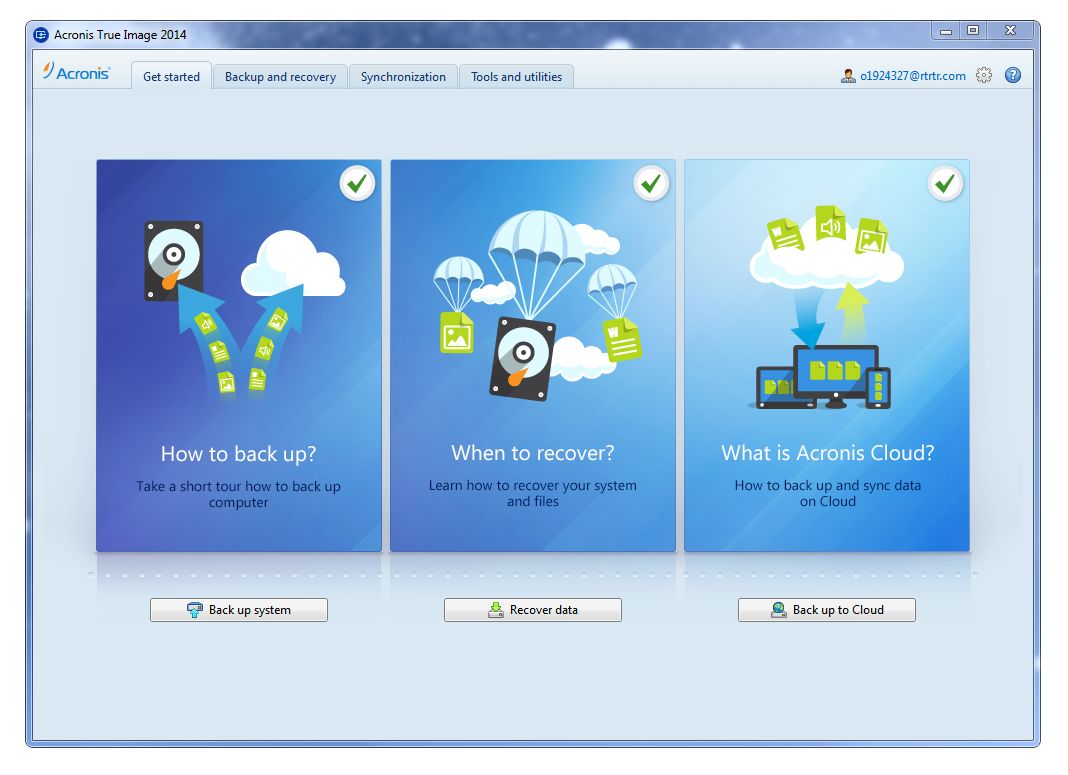Select the Tools and utilities tab

[x=516, y=76]
